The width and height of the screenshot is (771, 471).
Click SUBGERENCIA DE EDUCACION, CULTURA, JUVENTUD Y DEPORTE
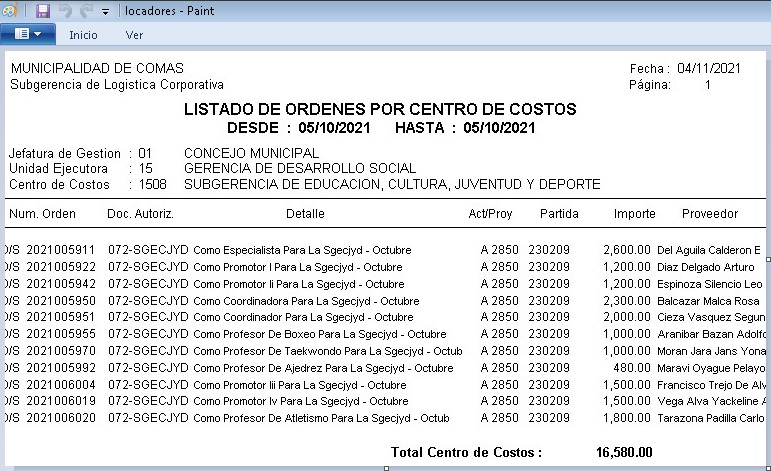tap(392, 184)
